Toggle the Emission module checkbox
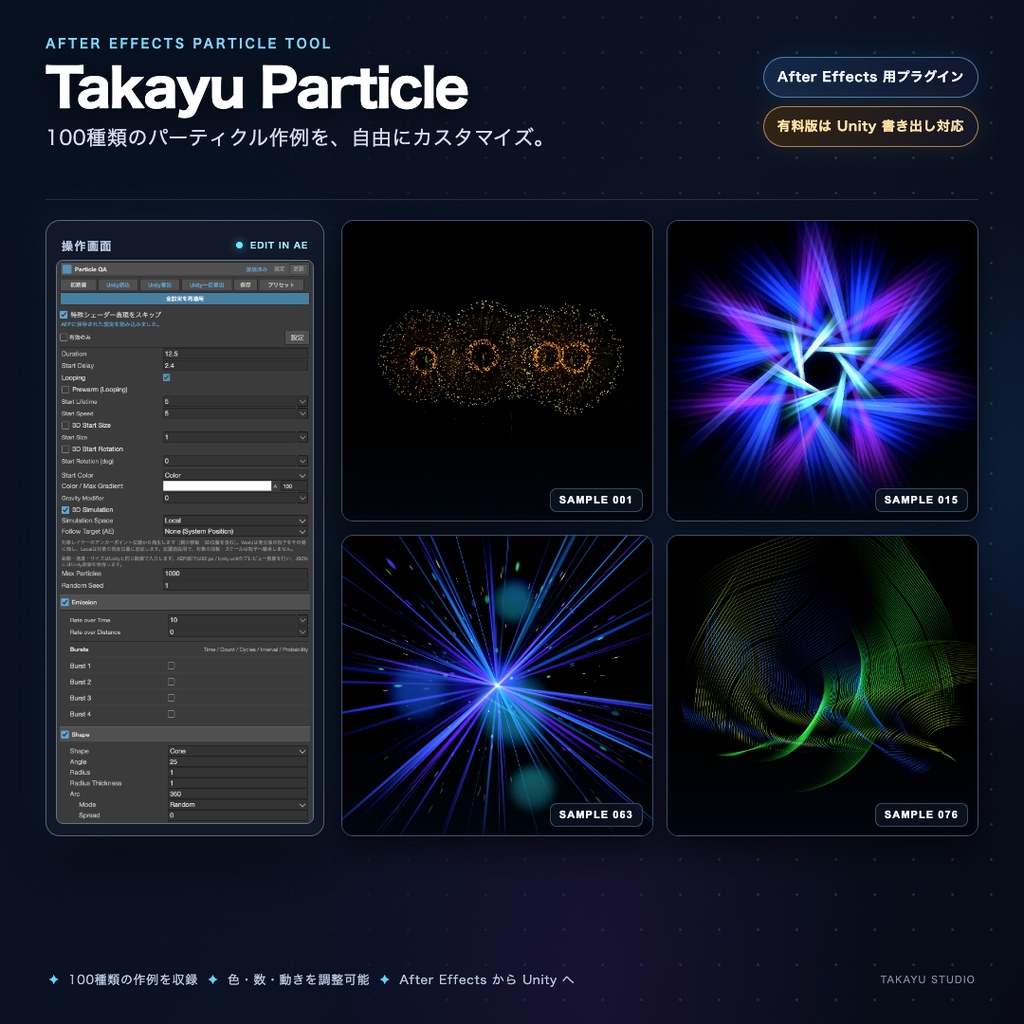Image resolution: width=1024 pixels, height=1024 pixels. (65, 602)
